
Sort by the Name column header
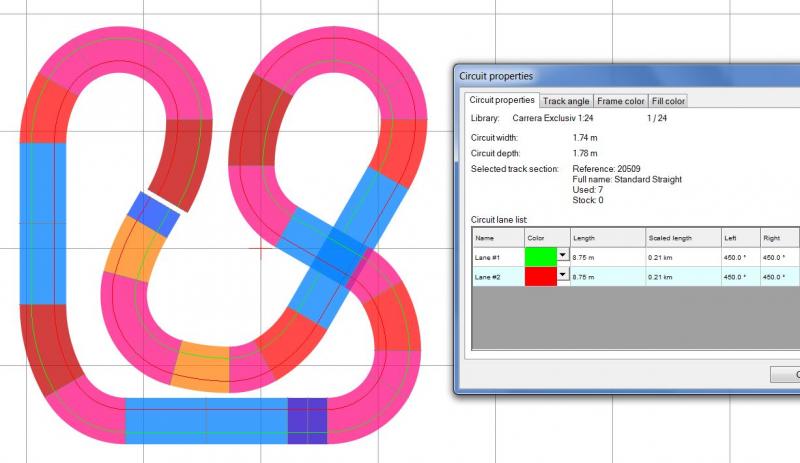coord(498,238)
